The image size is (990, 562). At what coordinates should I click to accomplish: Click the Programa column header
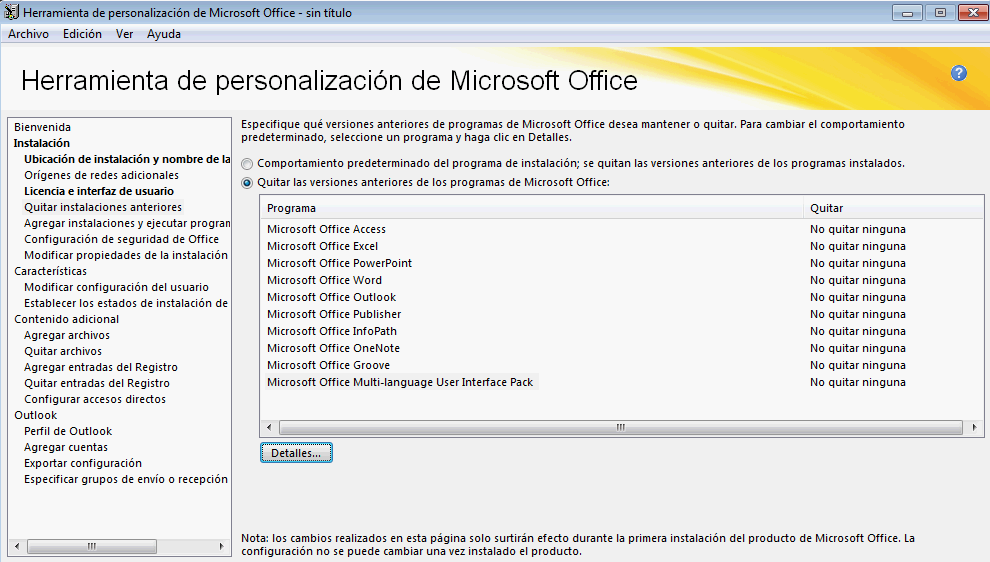click(x=291, y=208)
